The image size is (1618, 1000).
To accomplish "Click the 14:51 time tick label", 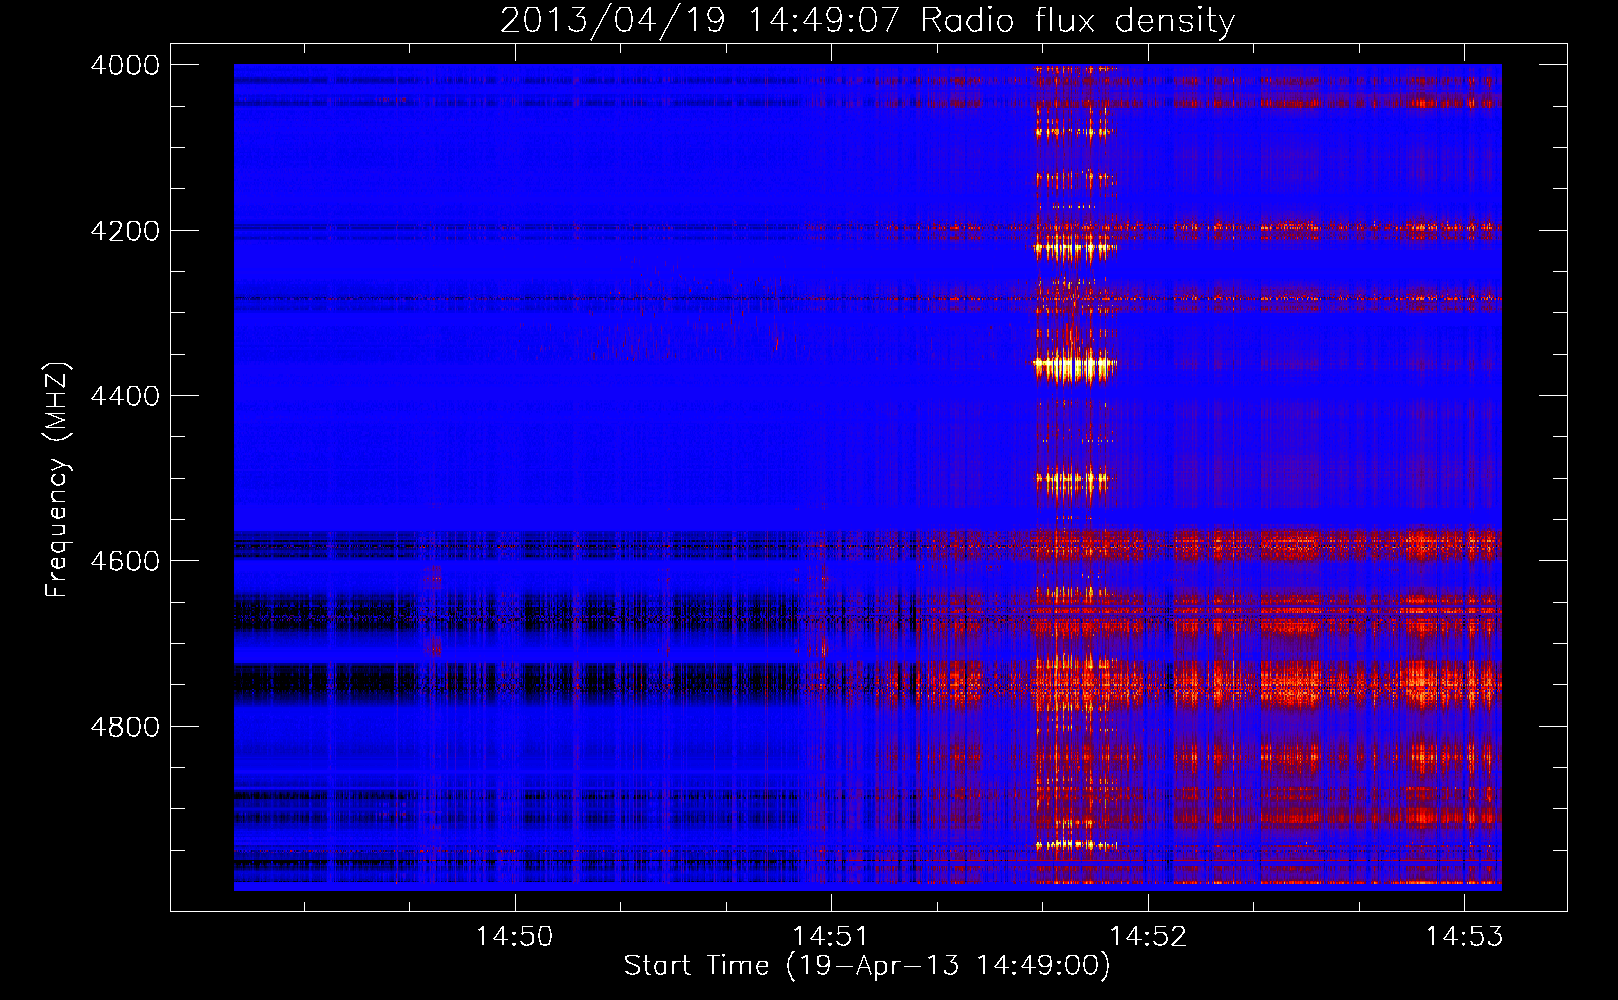I will pos(831,936).
